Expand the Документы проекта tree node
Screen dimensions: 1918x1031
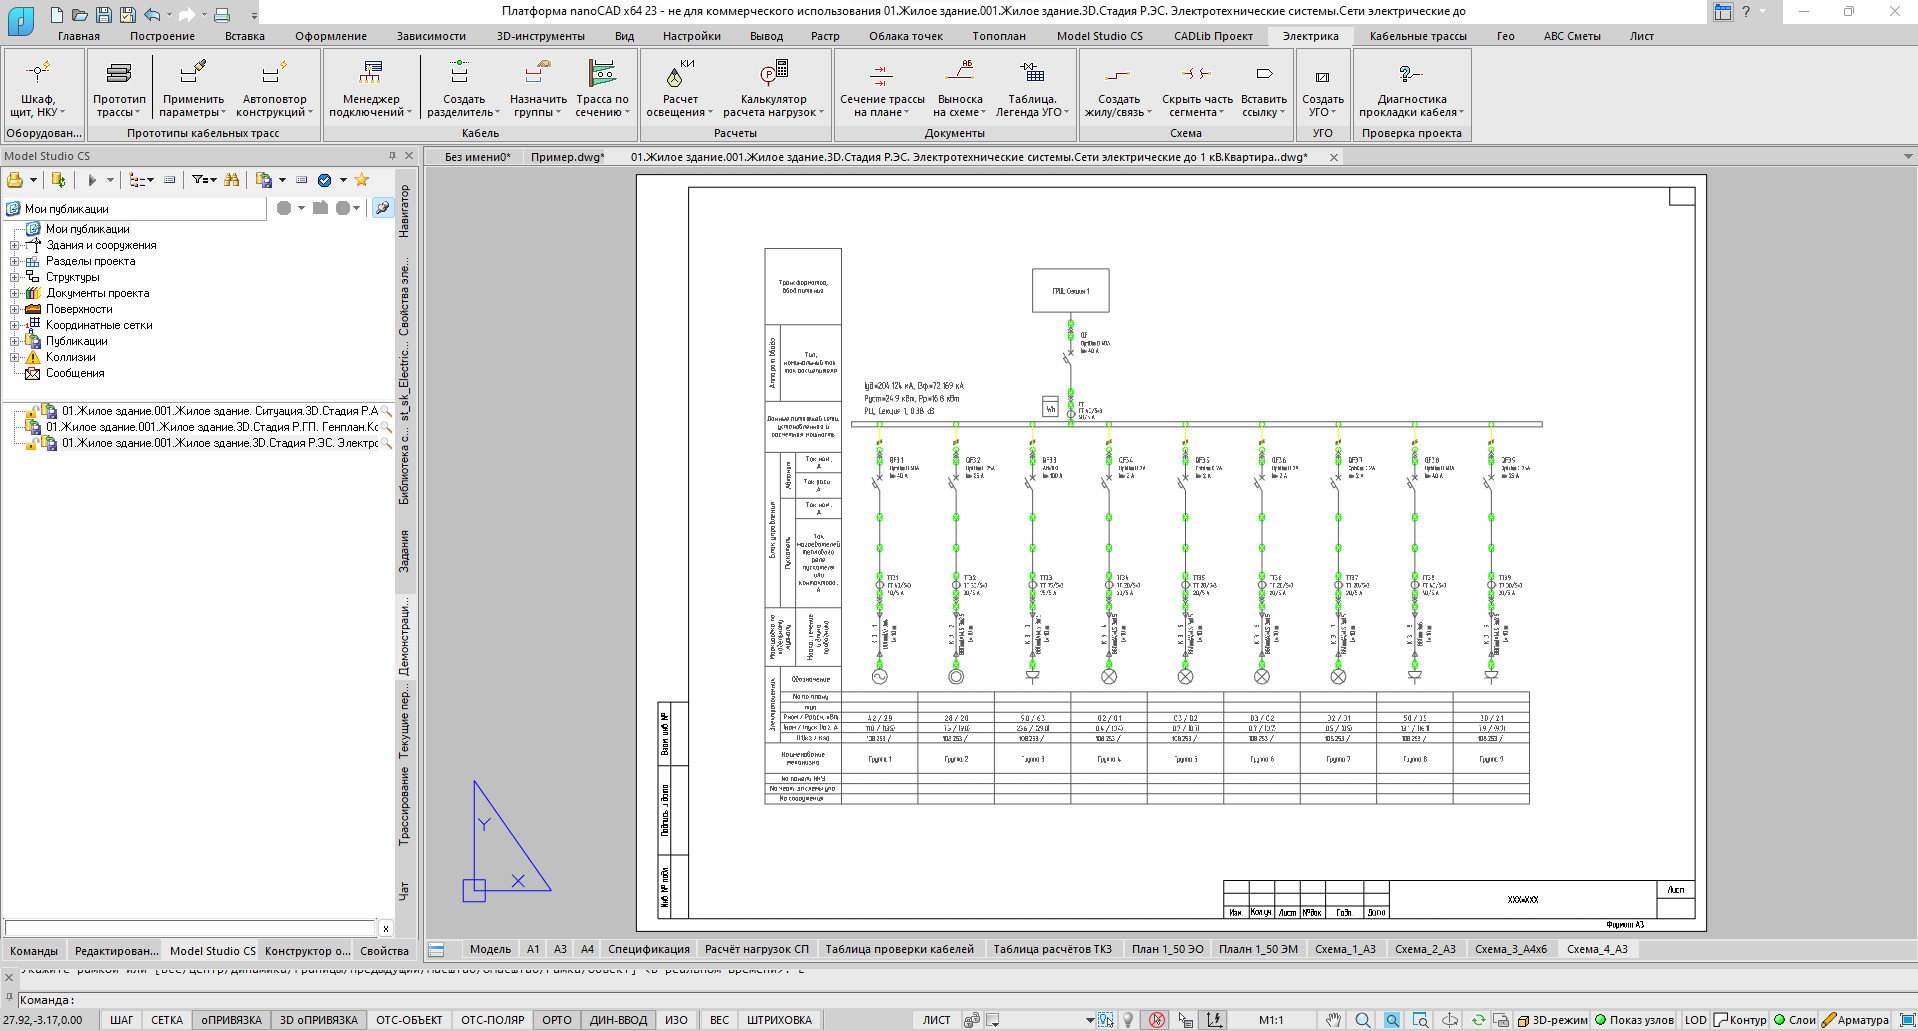pyautogui.click(x=15, y=293)
